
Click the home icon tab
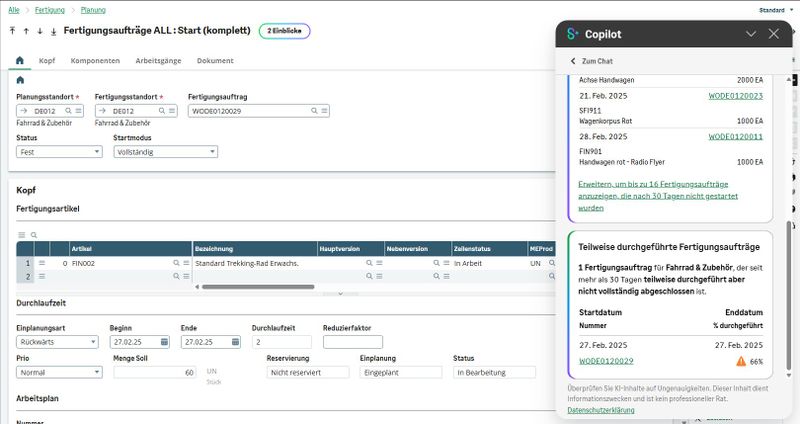click(x=20, y=60)
